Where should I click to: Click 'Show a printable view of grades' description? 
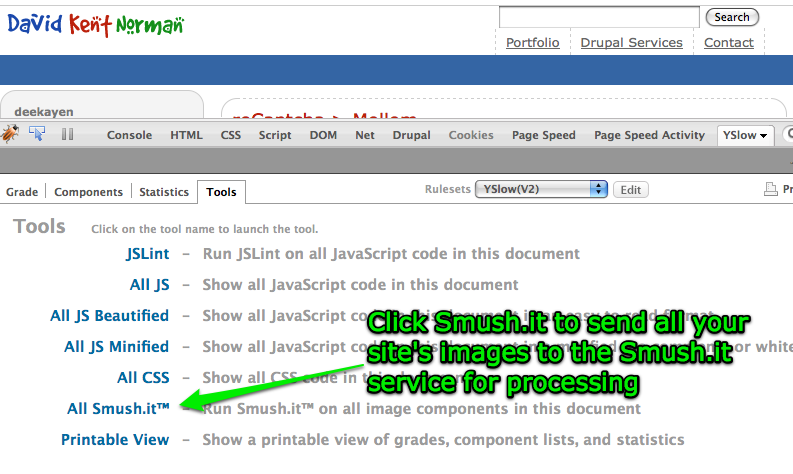(x=444, y=440)
